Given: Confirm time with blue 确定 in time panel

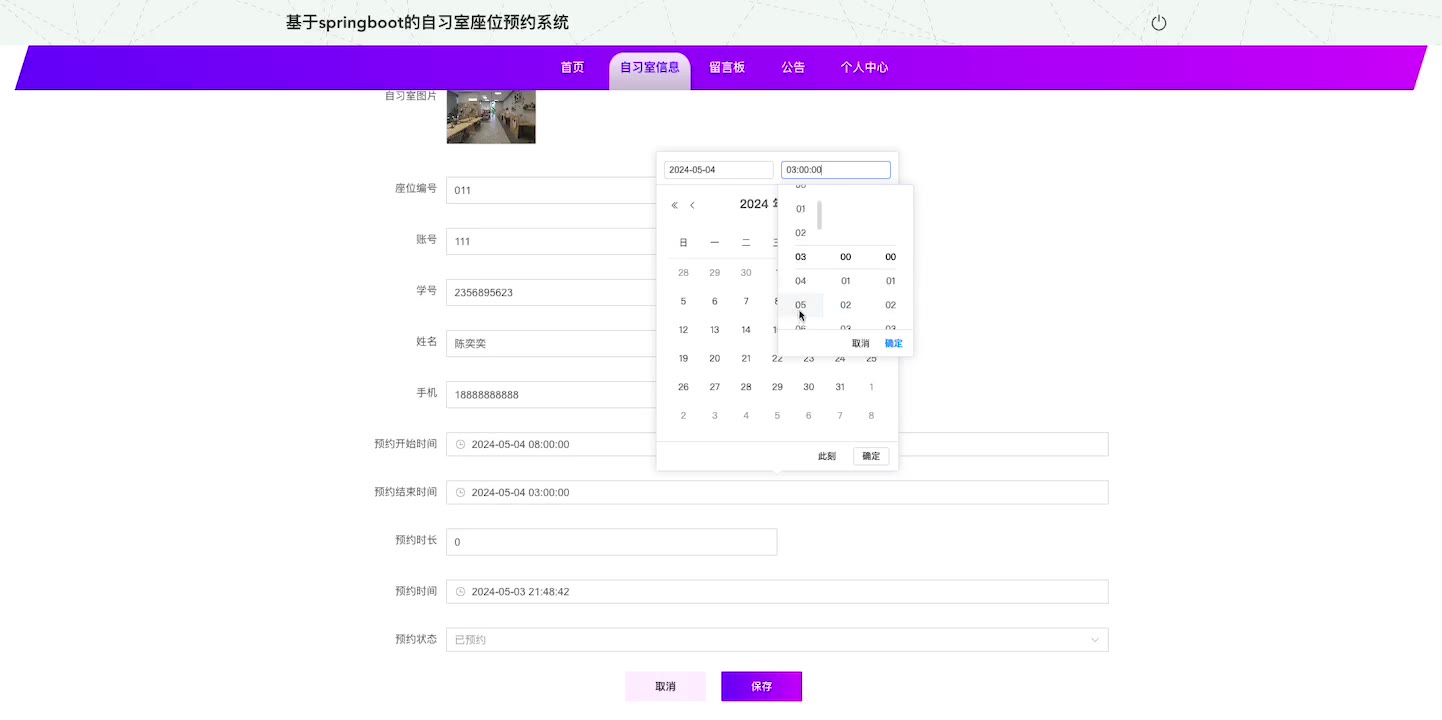Looking at the screenshot, I should click(893, 343).
